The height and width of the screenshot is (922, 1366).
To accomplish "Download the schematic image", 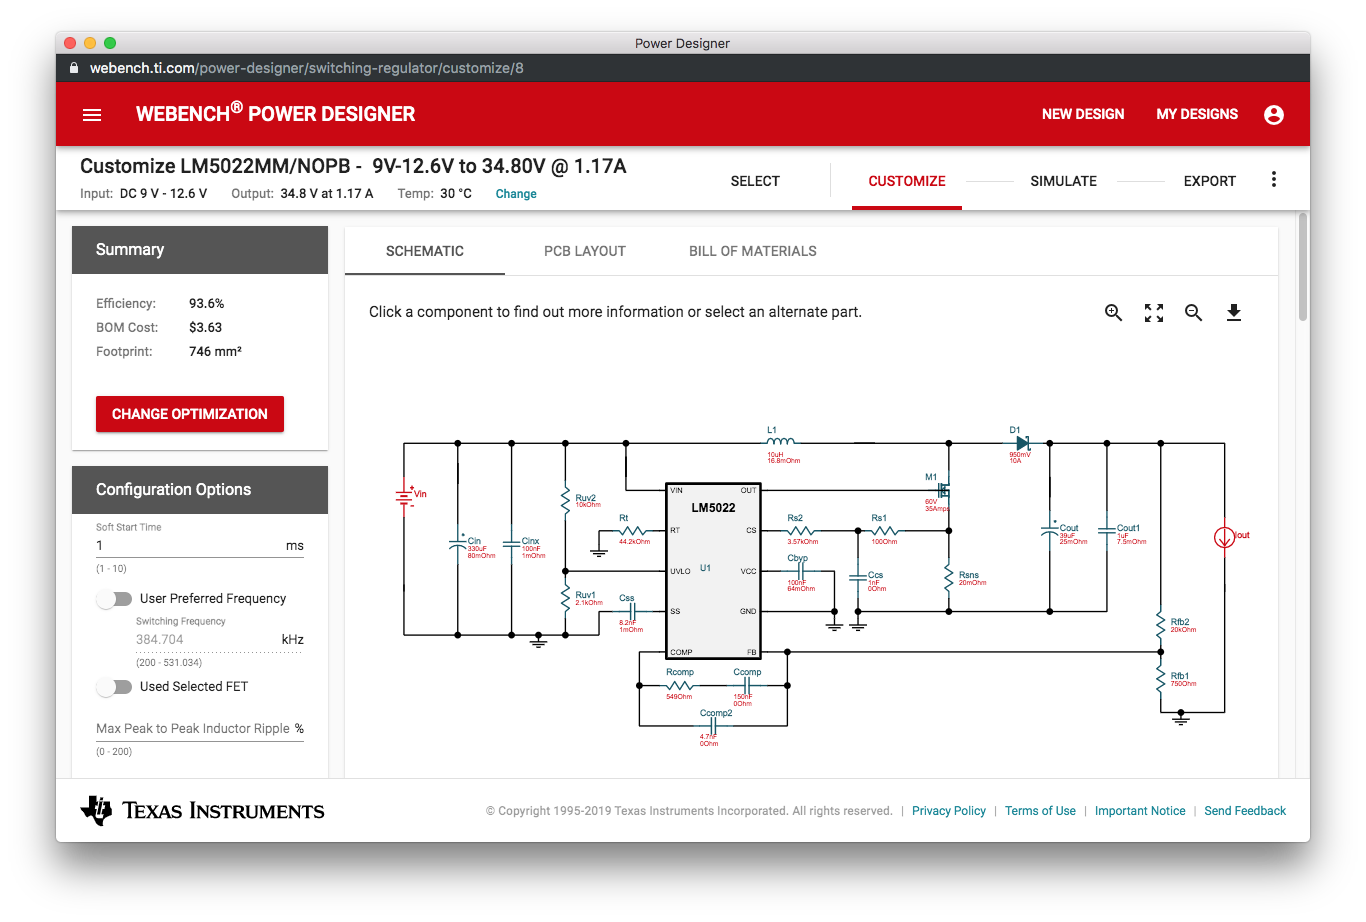I will coord(1234,313).
